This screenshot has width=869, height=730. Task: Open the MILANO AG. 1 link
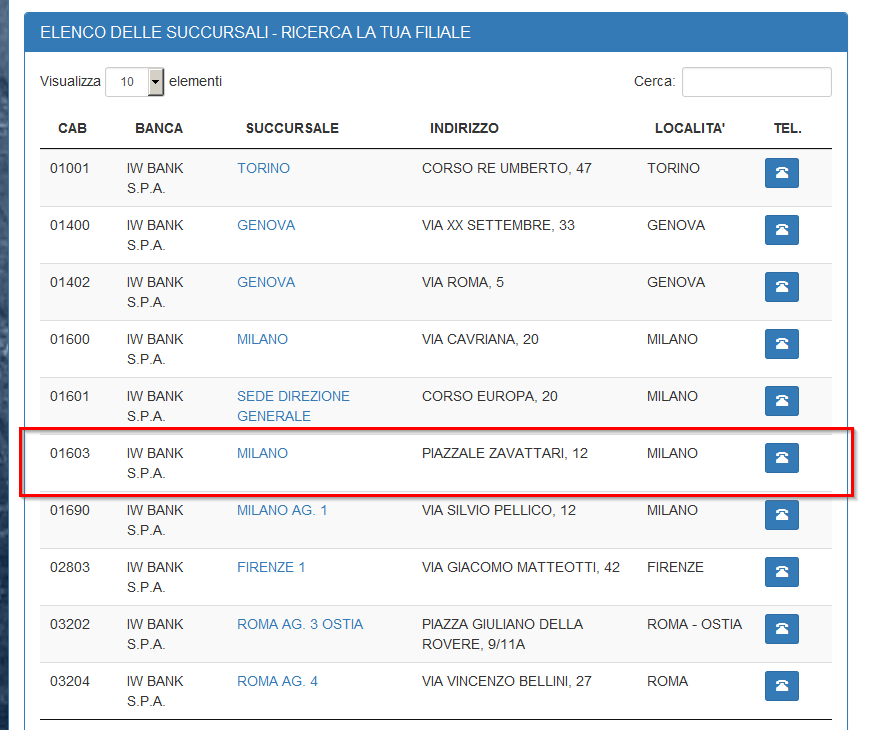[x=282, y=510]
